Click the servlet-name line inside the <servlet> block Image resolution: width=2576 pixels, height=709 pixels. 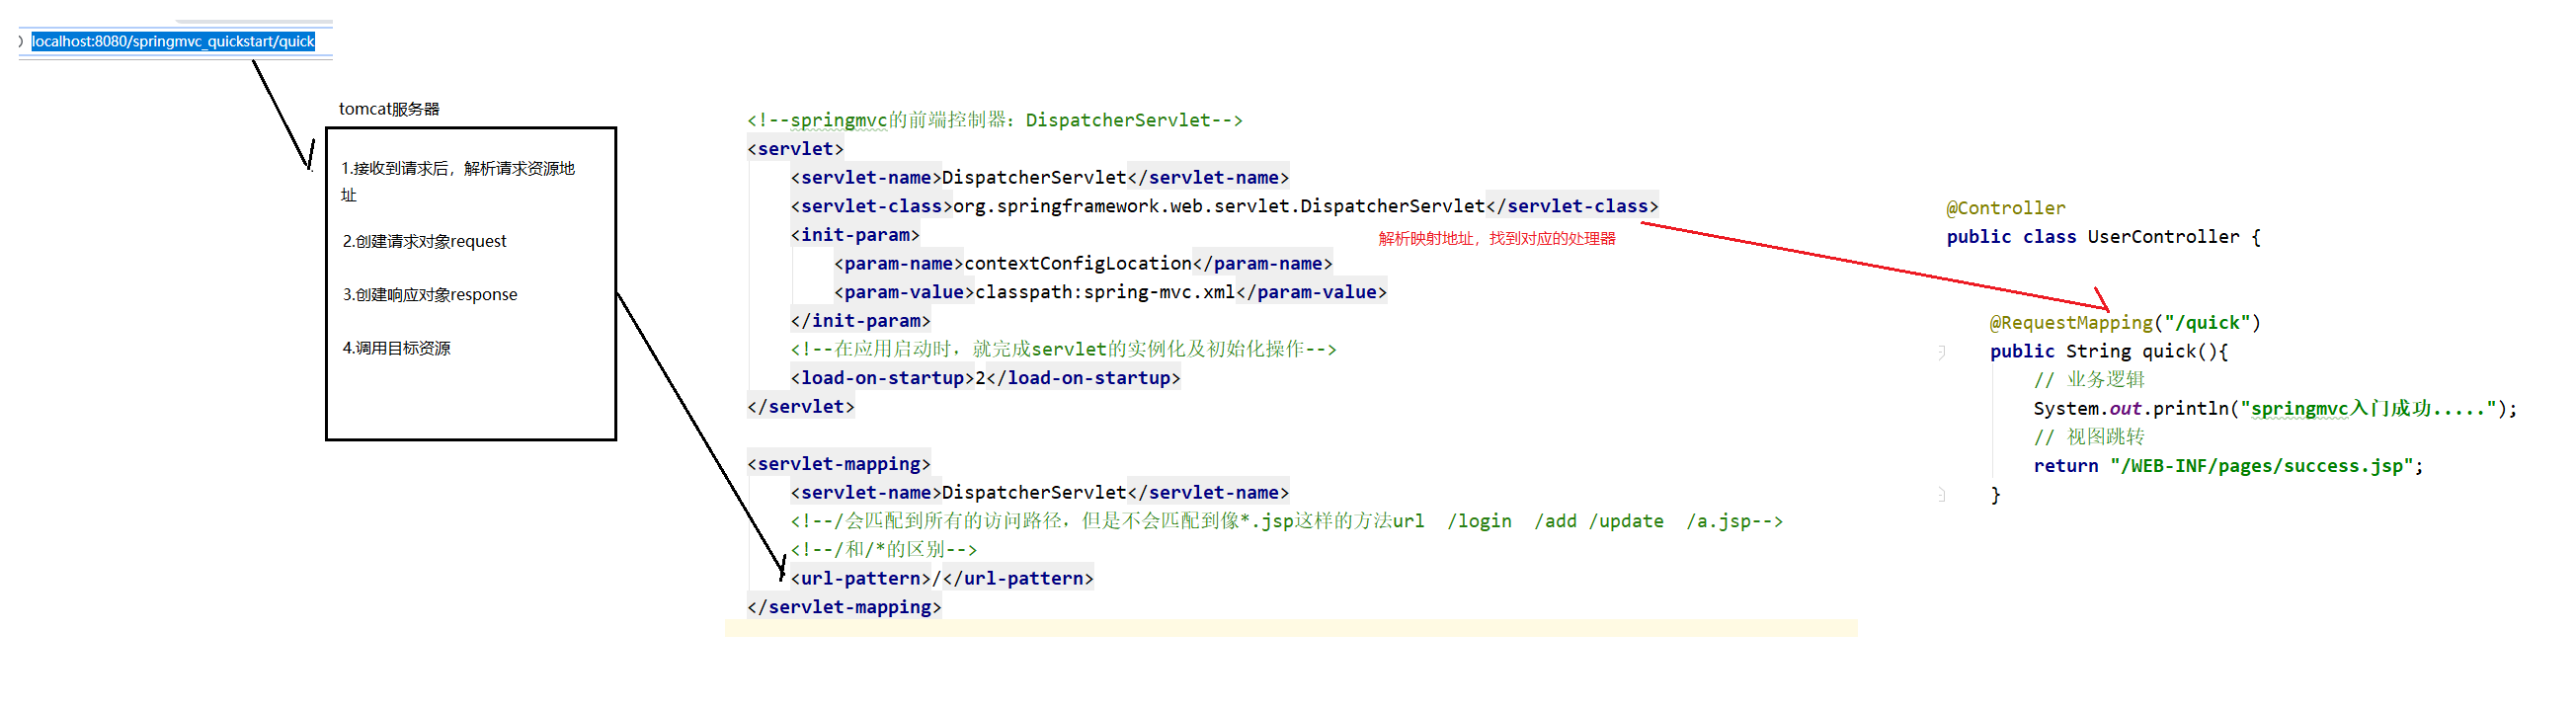click(1039, 177)
